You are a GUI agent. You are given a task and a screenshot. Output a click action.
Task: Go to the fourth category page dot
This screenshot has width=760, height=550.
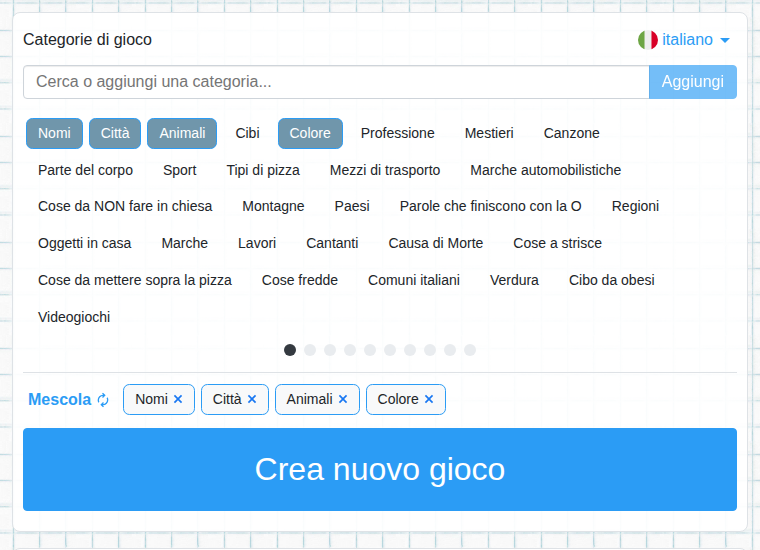(x=350, y=350)
